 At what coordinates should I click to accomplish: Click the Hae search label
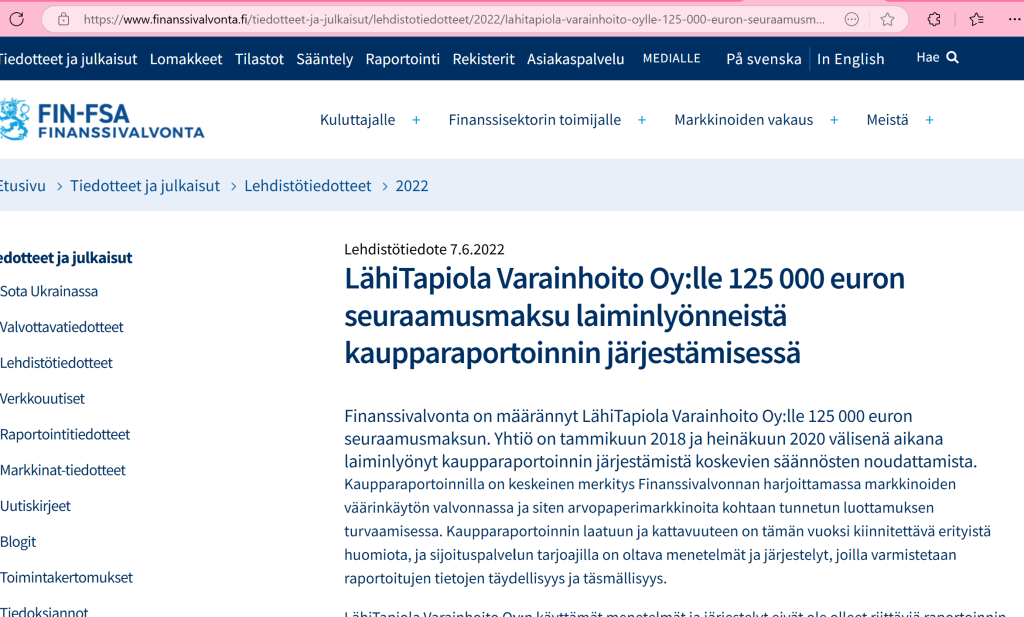click(x=927, y=57)
